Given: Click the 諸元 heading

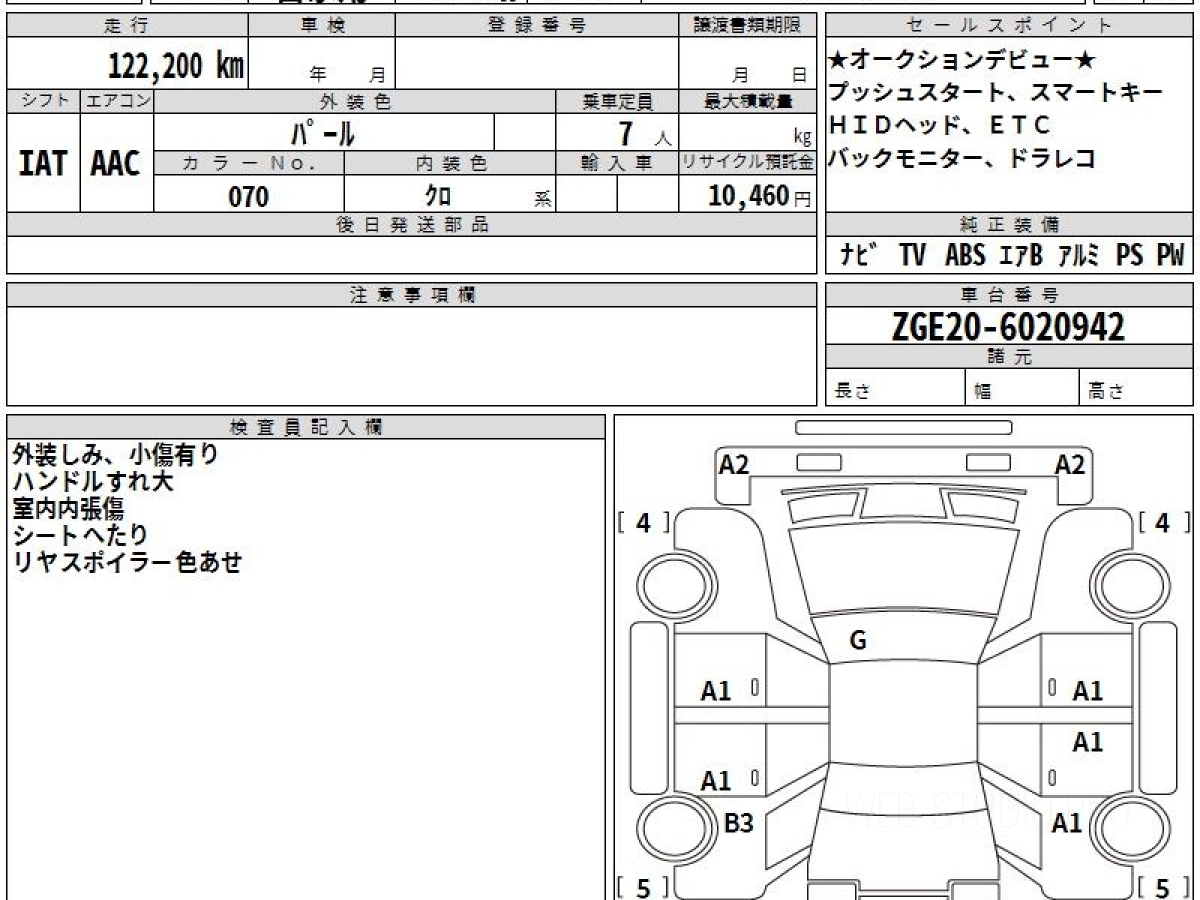Looking at the screenshot, I should pyautogui.click(x=1009, y=357).
